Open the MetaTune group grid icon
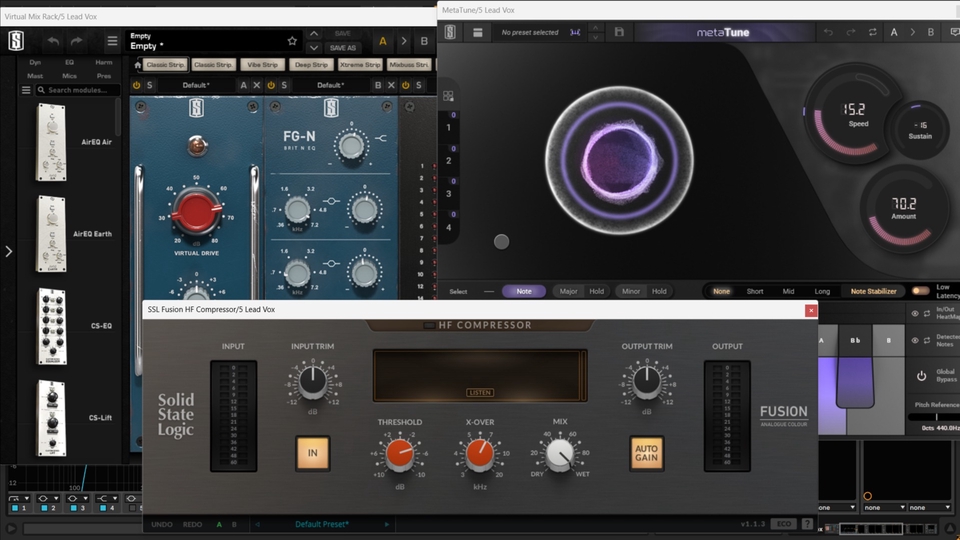 [448, 96]
